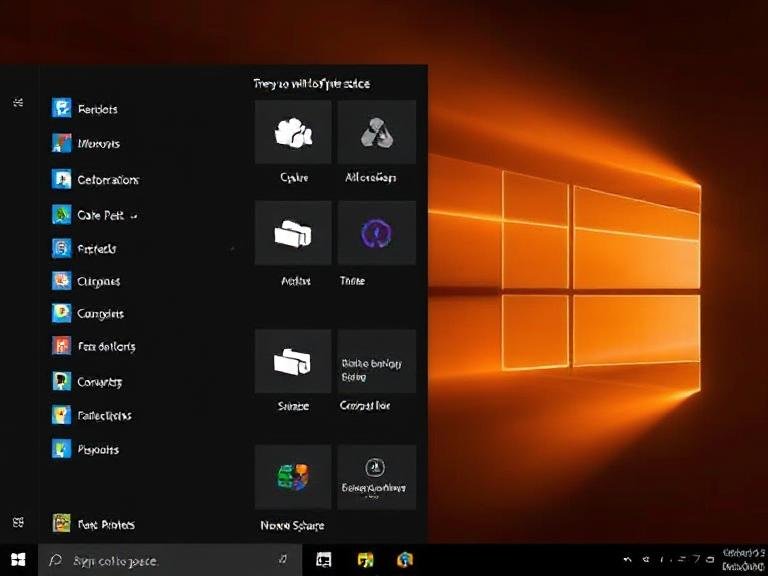Launch the purple circle "Tinae" tile

[x=377, y=233]
